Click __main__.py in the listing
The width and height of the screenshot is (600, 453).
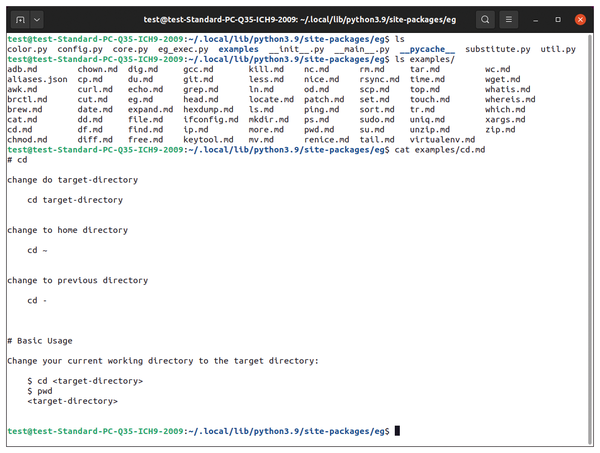pos(362,49)
